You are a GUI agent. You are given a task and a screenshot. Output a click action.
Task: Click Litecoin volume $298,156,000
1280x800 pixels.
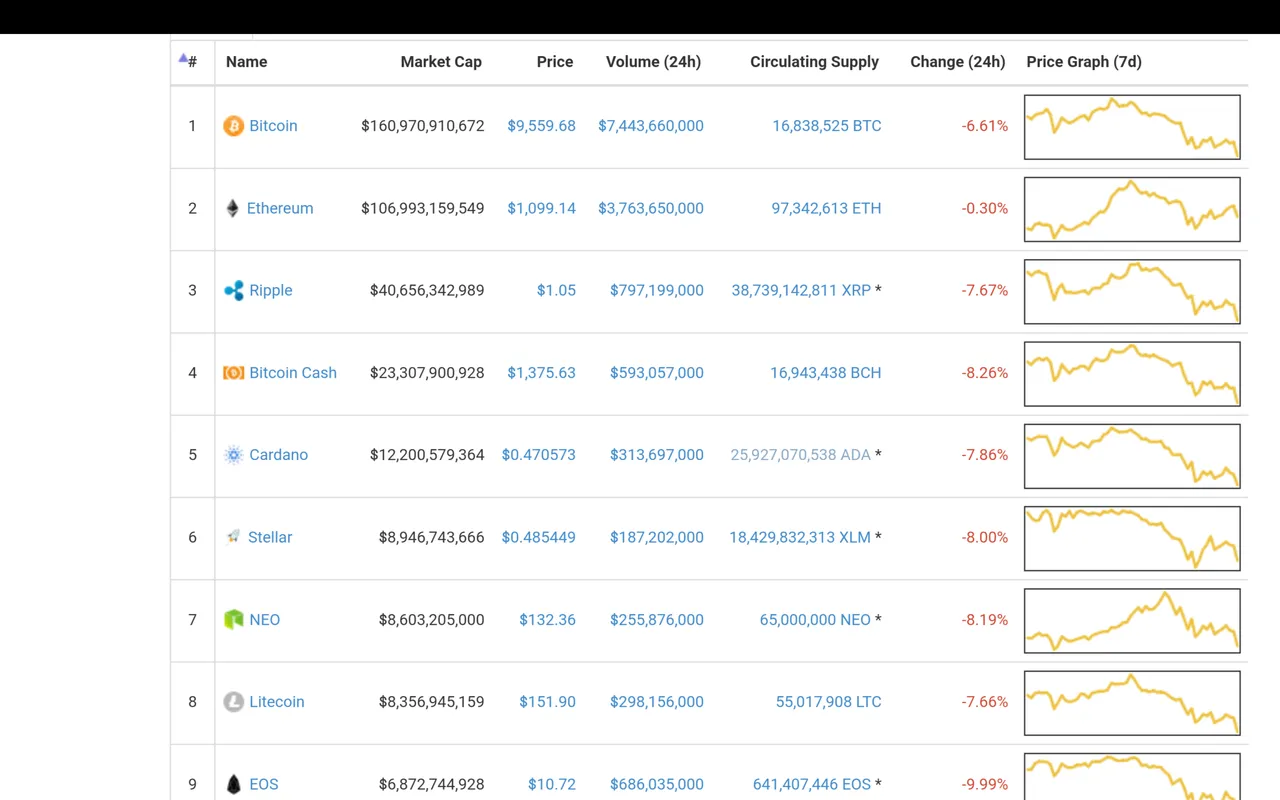(657, 702)
